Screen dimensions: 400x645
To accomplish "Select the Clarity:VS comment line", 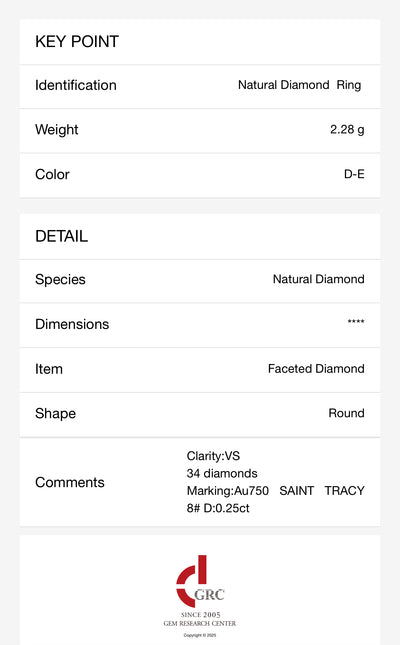I will [x=213, y=456].
